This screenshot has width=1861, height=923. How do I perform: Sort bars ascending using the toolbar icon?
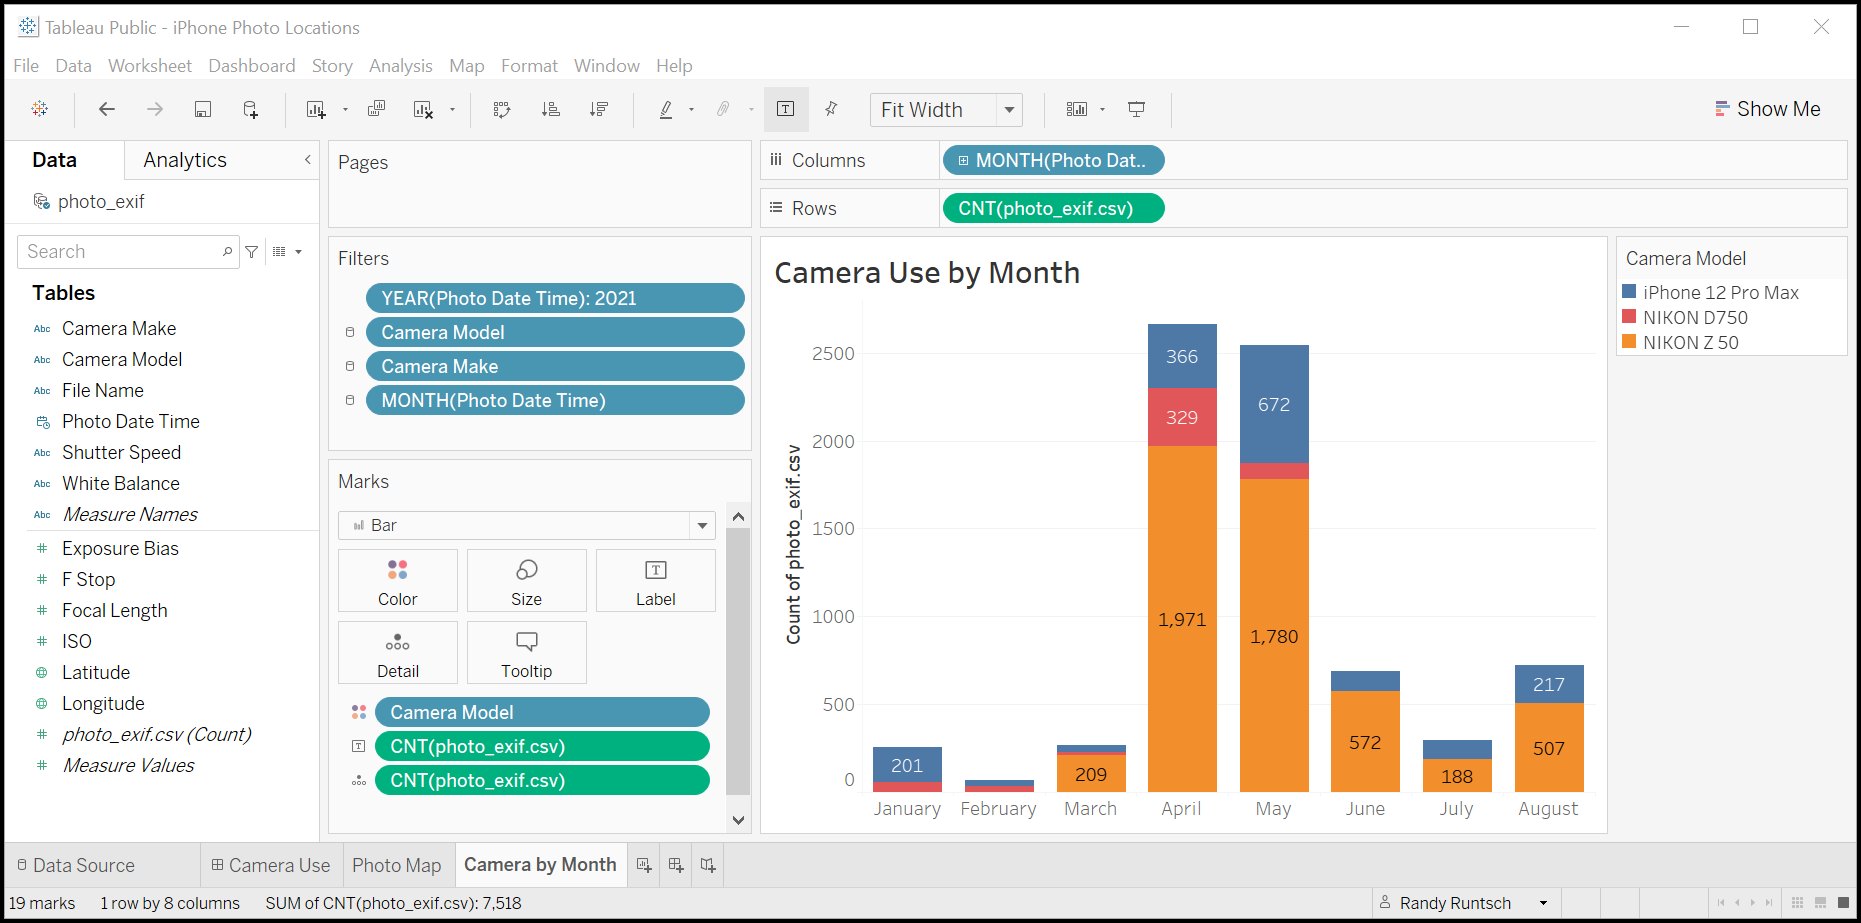point(550,109)
